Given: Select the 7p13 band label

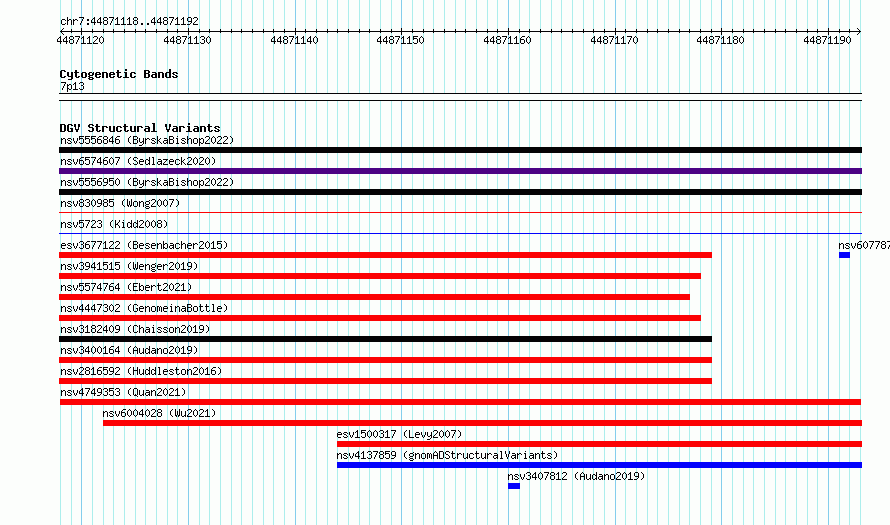Looking at the screenshot, I should [72, 86].
